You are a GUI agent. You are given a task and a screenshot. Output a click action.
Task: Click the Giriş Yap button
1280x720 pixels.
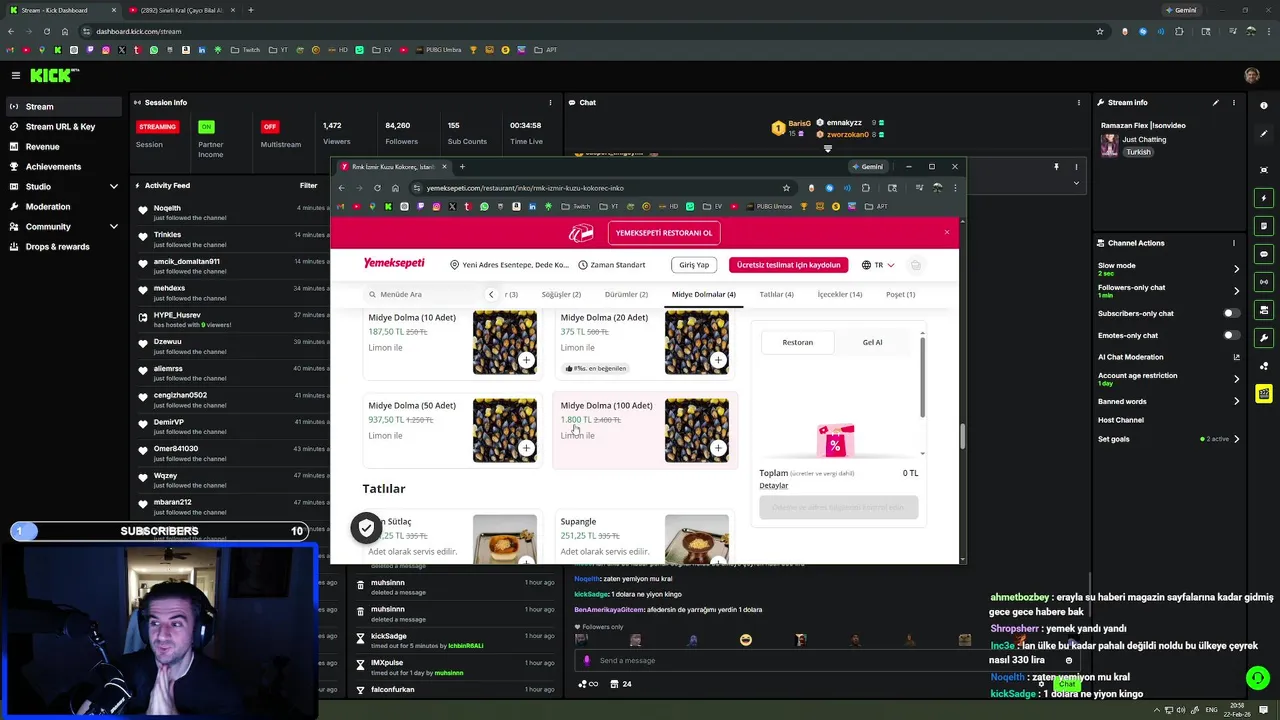(x=694, y=265)
